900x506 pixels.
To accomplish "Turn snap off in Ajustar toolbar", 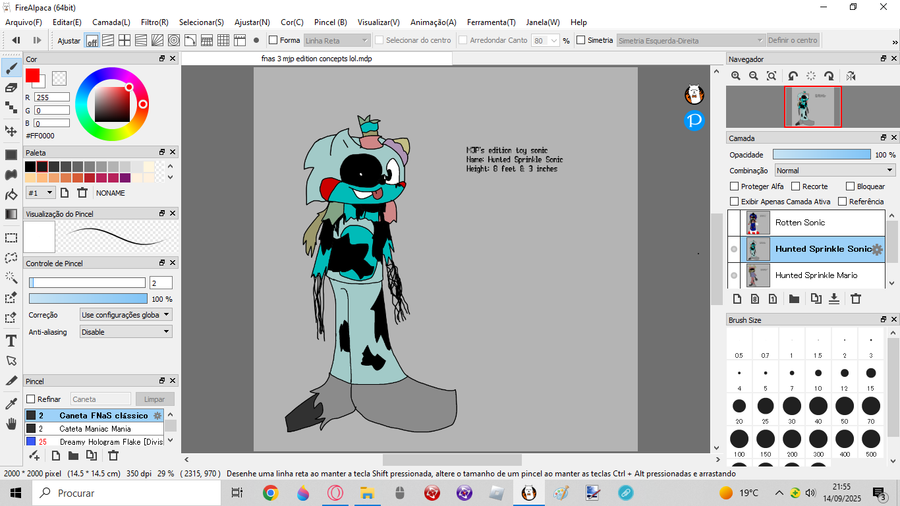I will point(92,41).
